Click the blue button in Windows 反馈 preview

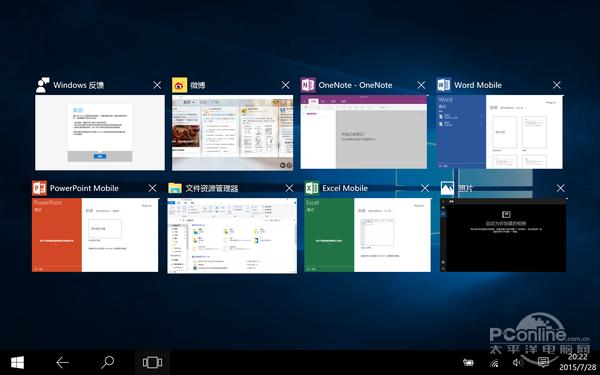(100, 156)
